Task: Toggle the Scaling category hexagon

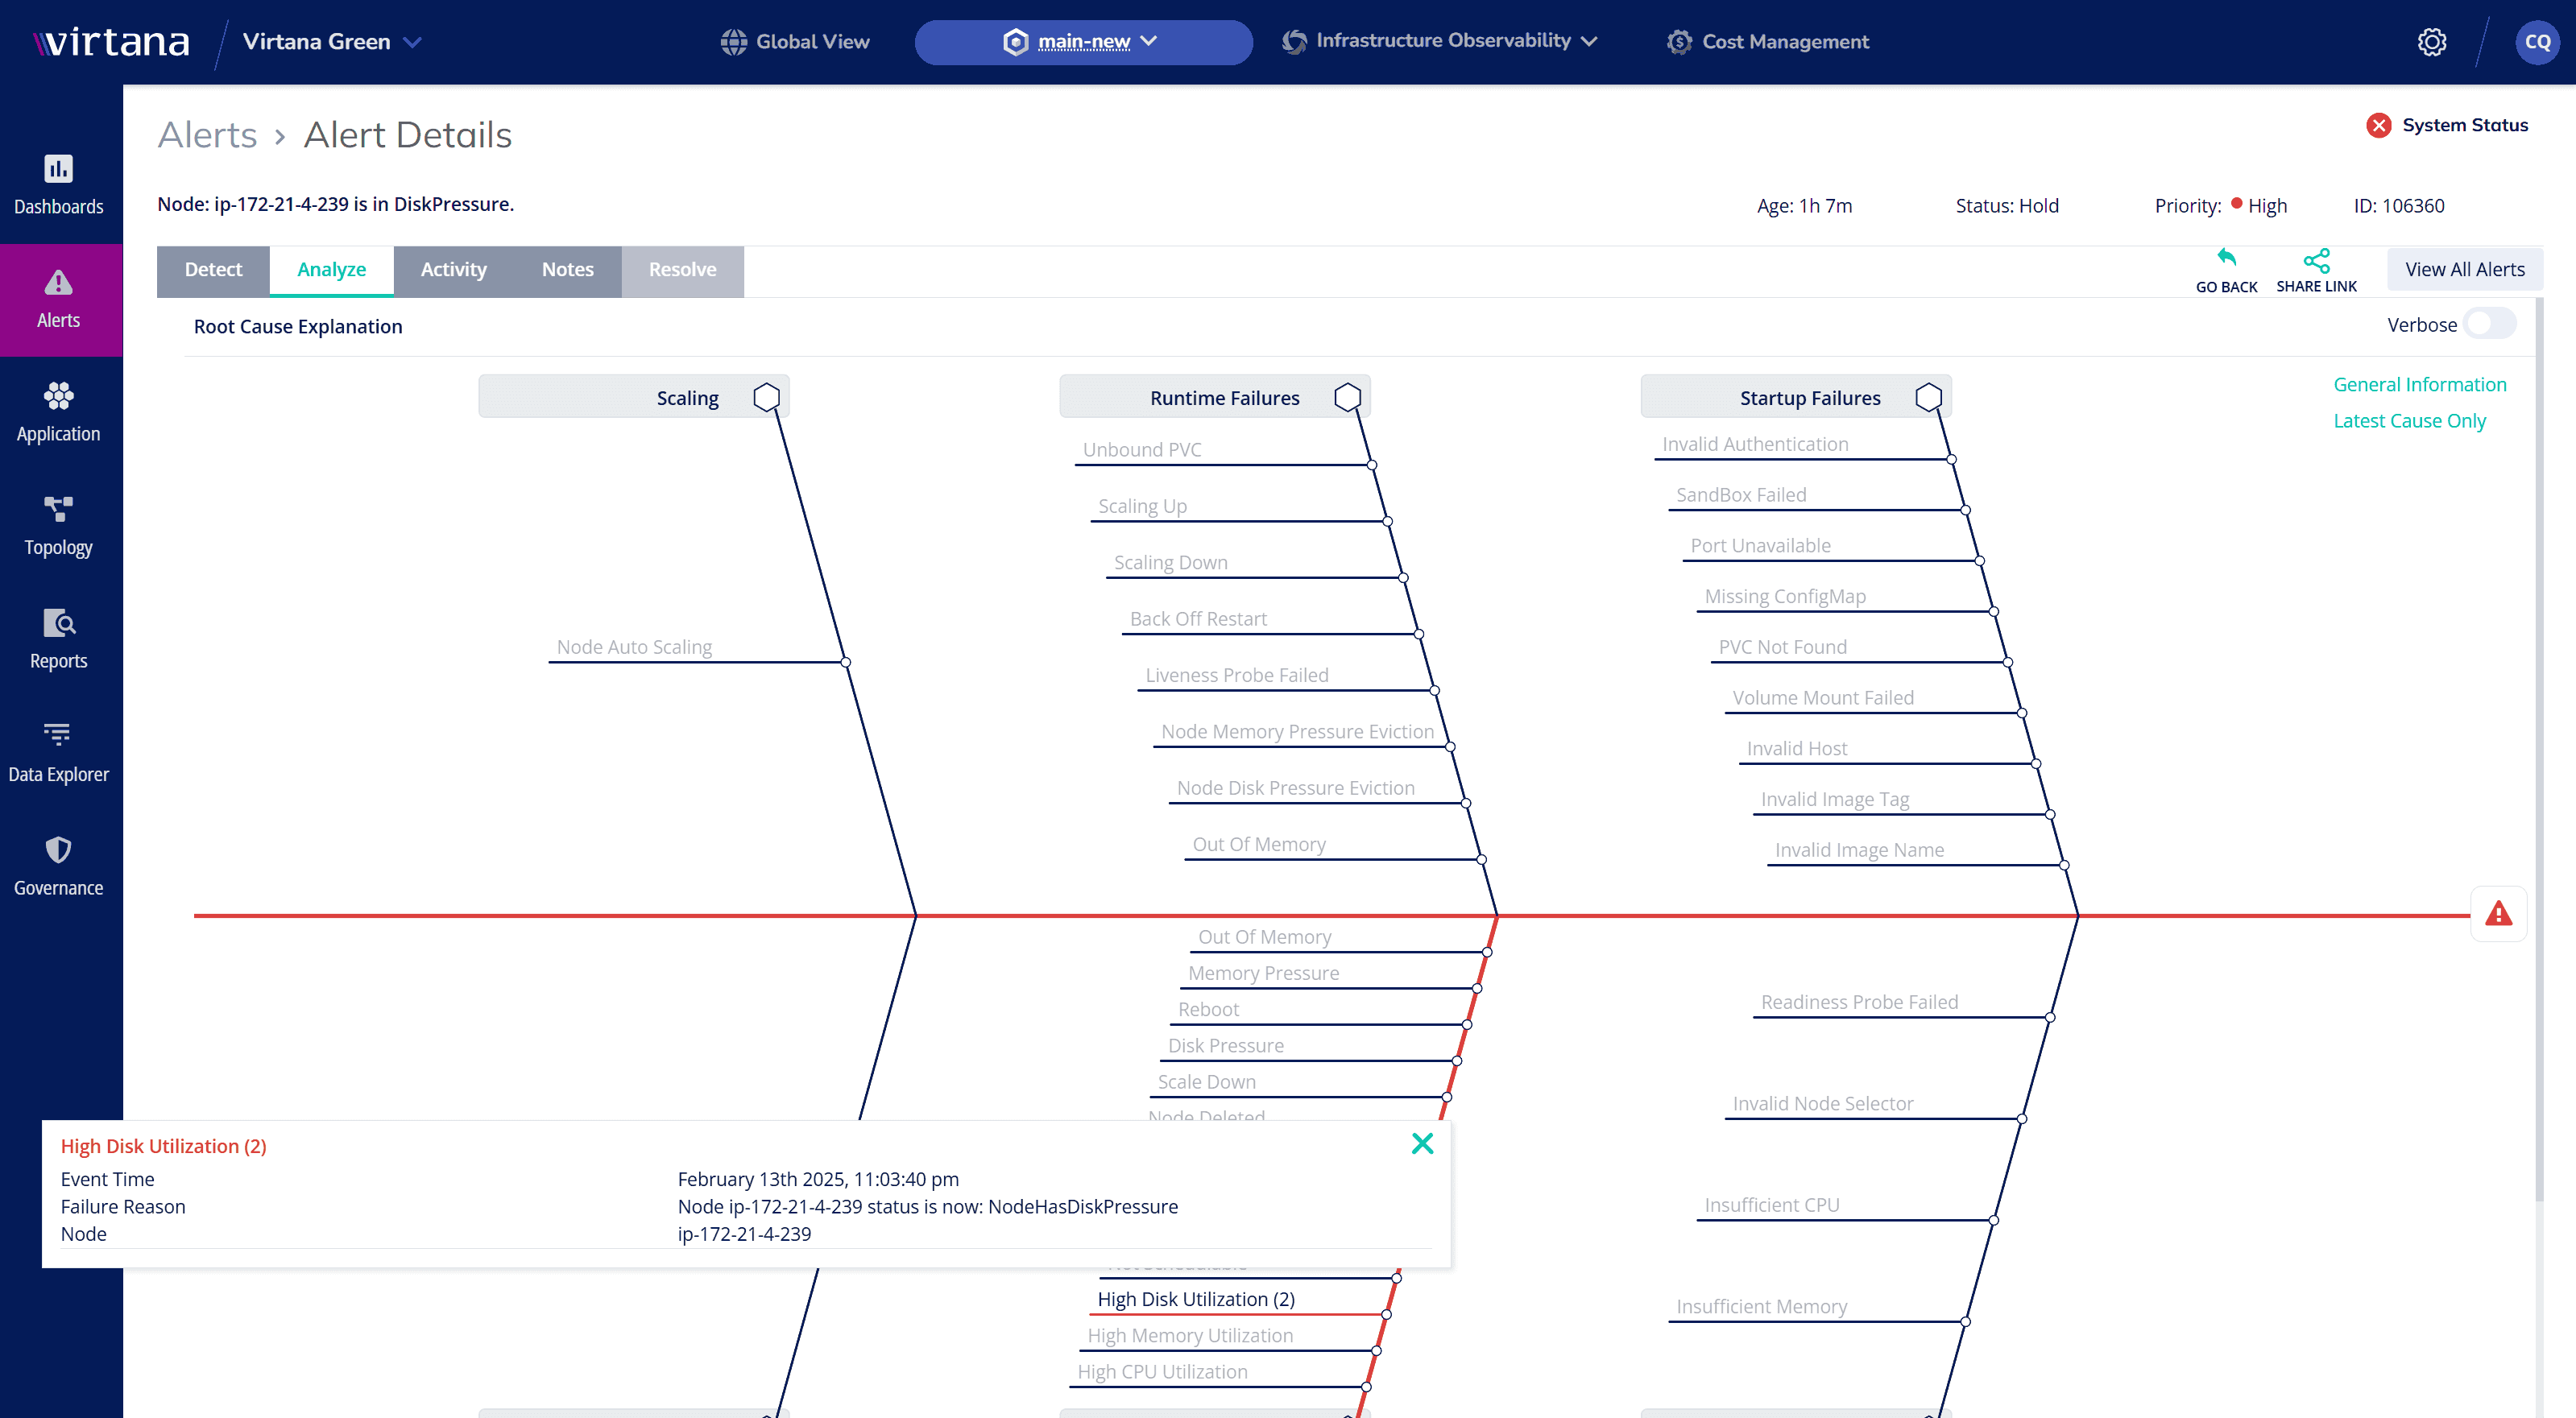Action: [766, 397]
